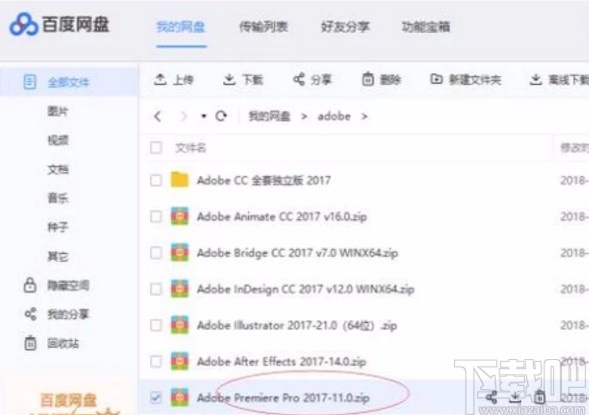Expand the chevron after adobe breadcrumb

click(x=364, y=116)
